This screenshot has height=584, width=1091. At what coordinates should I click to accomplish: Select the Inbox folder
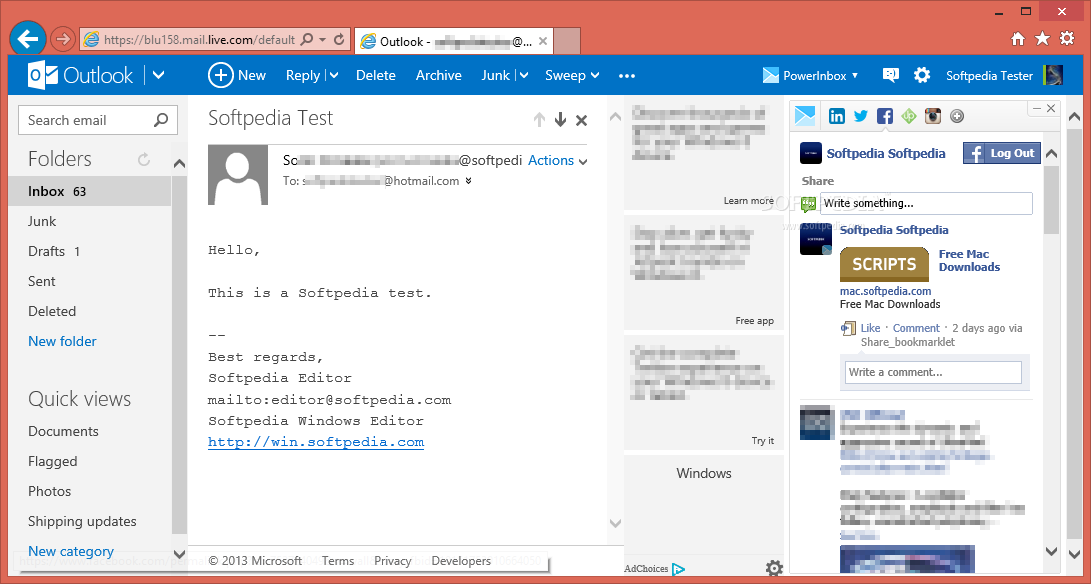tap(90, 191)
